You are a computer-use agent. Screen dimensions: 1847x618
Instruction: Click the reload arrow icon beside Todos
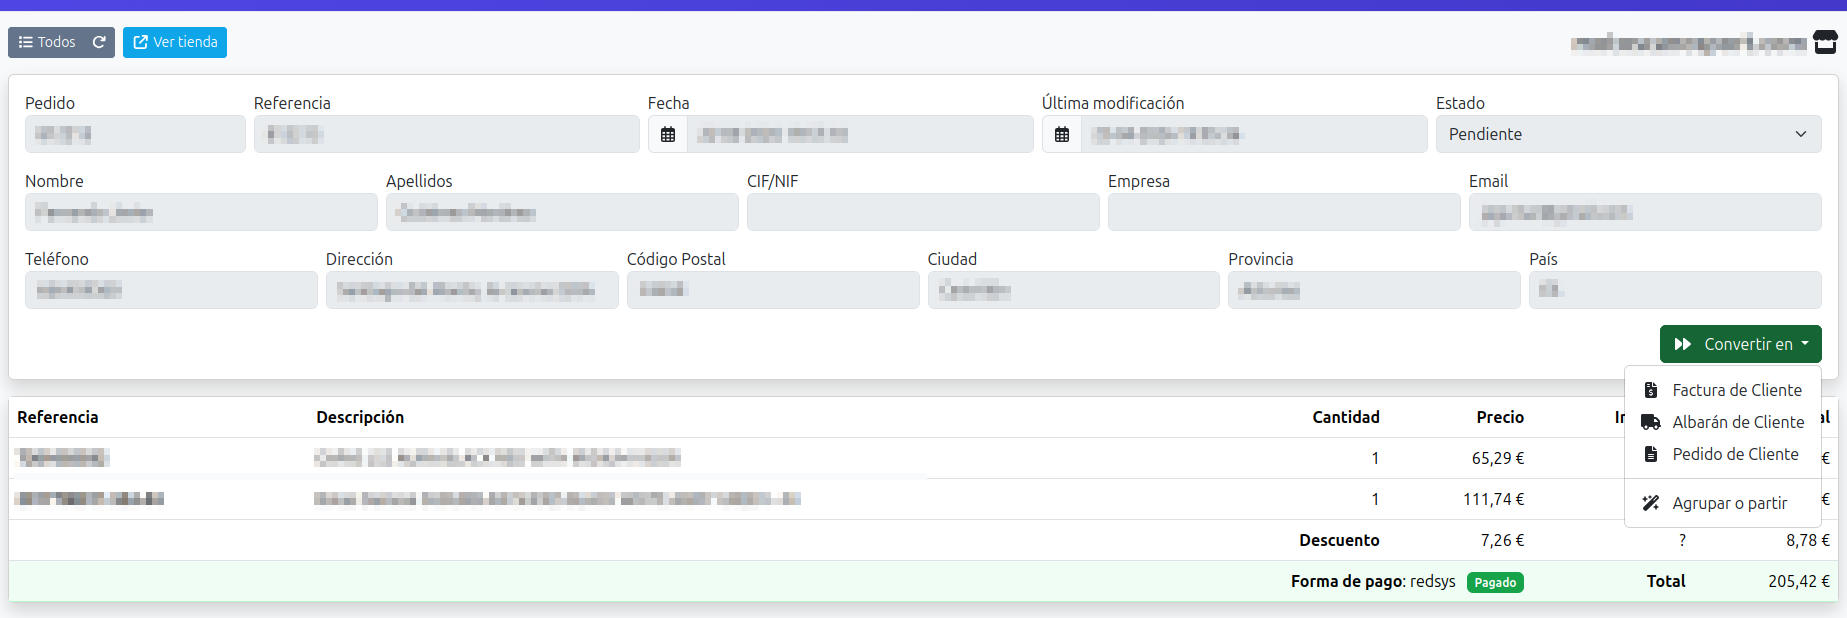coord(99,42)
